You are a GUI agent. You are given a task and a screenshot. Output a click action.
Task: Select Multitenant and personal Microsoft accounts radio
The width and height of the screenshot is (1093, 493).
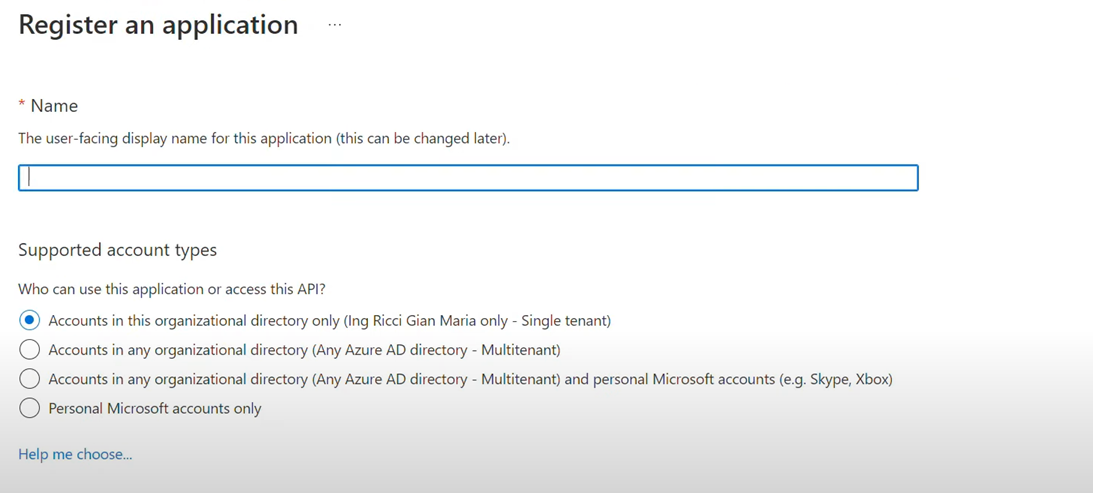click(x=30, y=379)
